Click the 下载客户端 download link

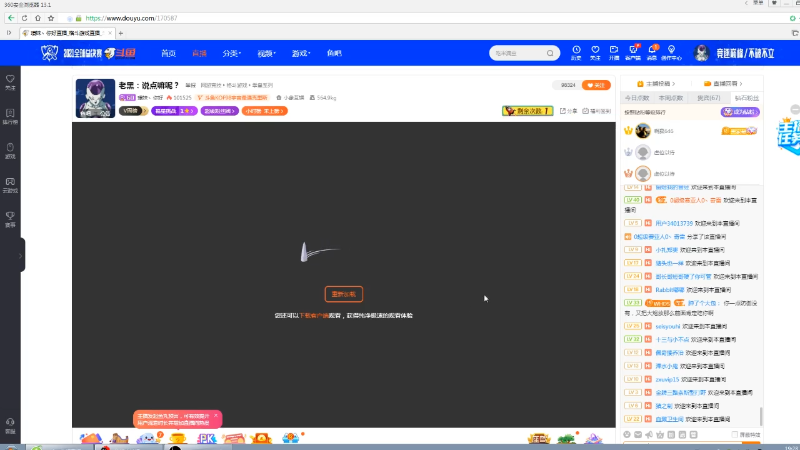(314, 316)
